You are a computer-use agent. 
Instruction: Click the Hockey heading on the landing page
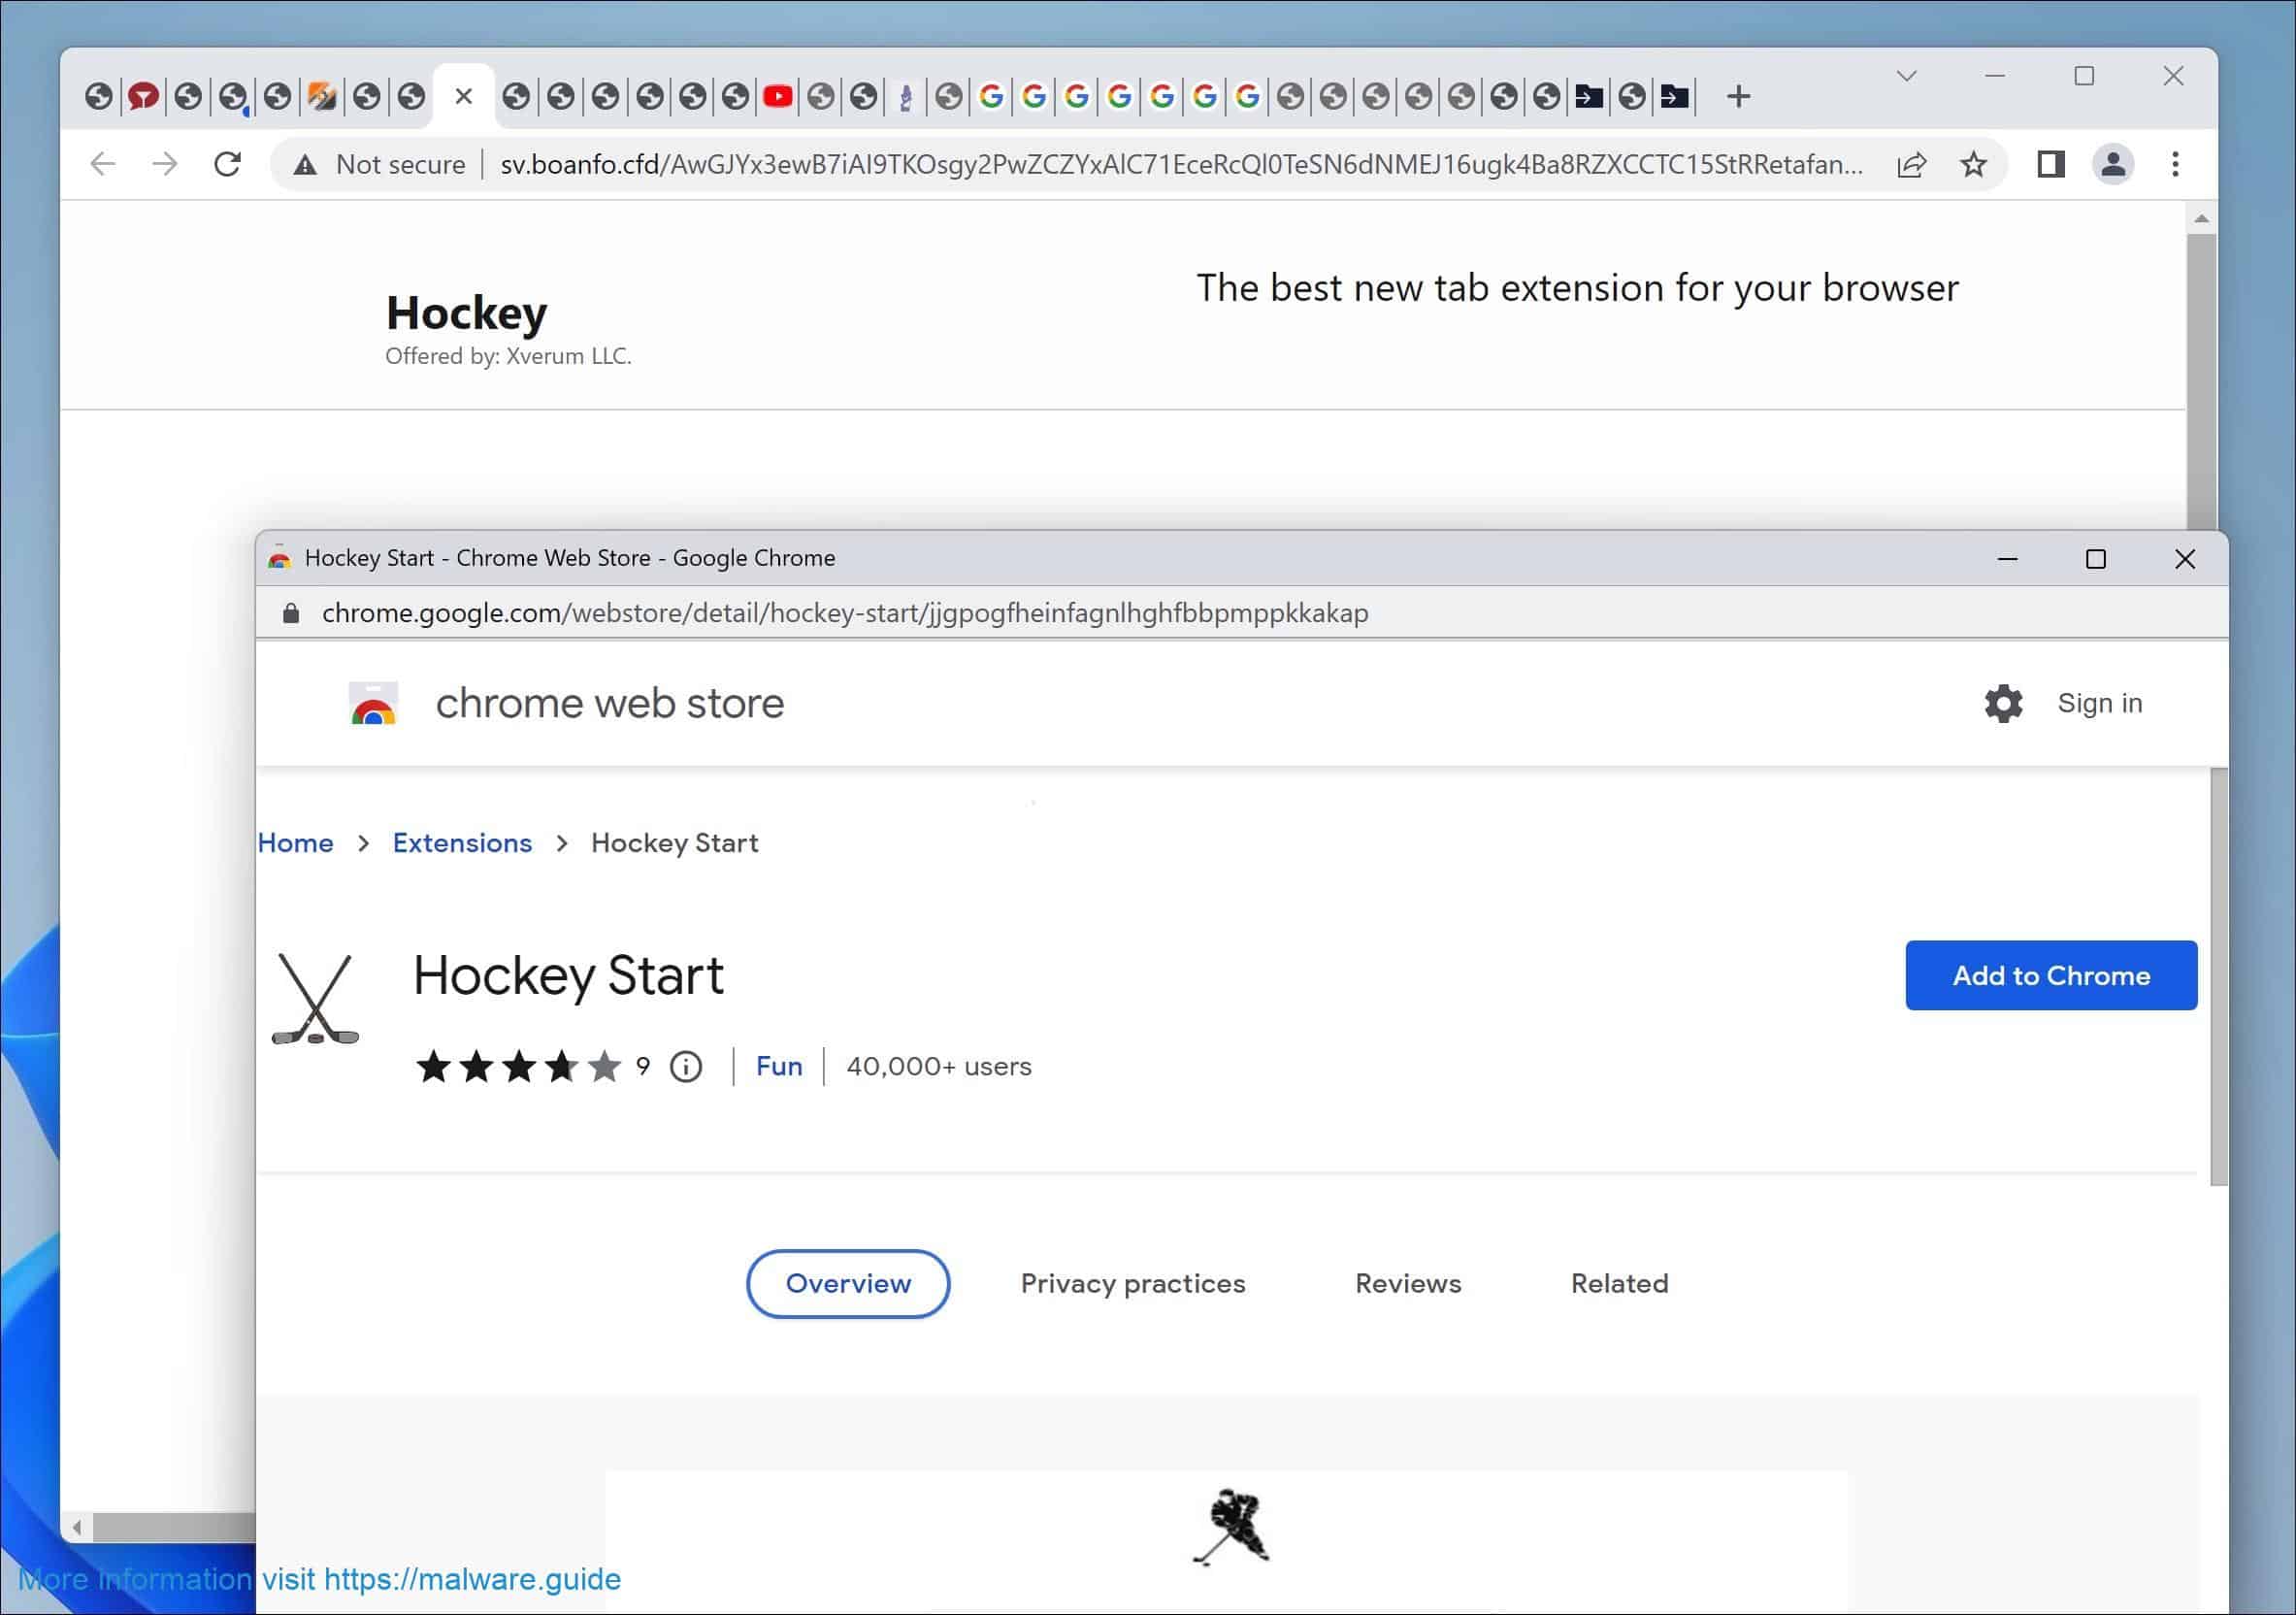click(467, 313)
